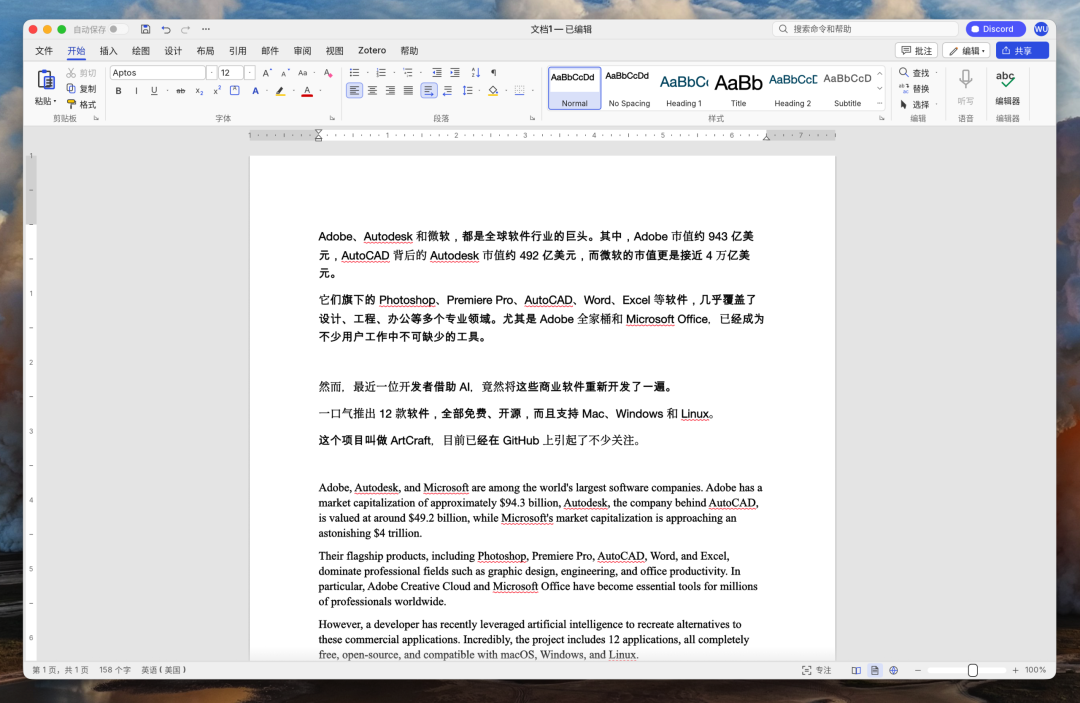Click the Paste clipboard icon
Viewport: 1080px width, 703px height.
[45, 81]
